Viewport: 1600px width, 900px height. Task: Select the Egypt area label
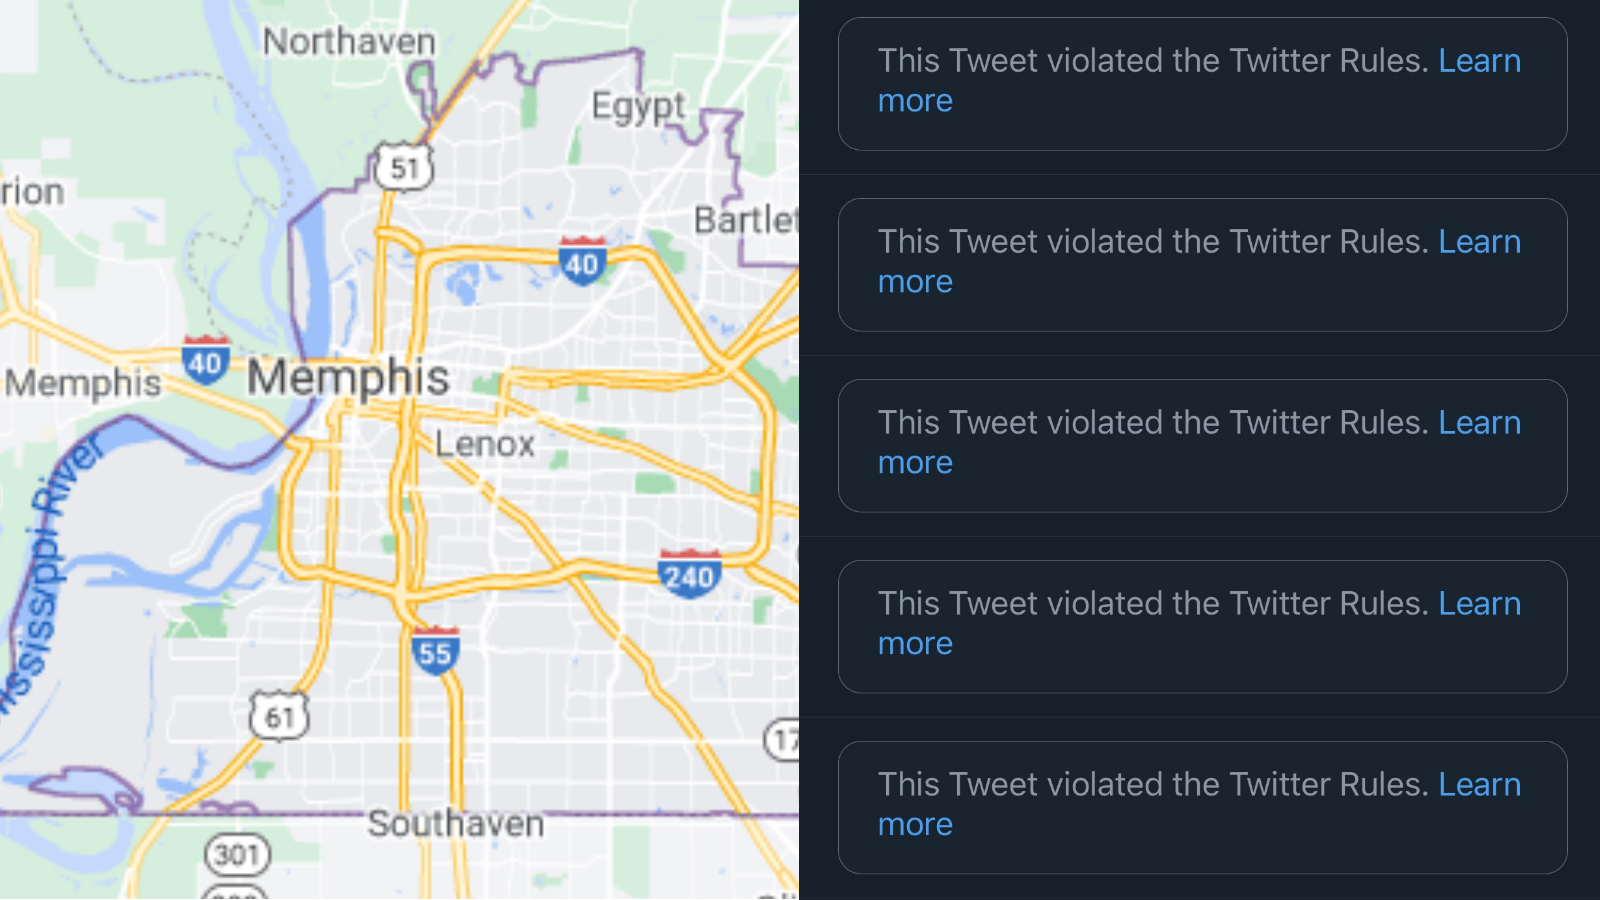click(638, 105)
